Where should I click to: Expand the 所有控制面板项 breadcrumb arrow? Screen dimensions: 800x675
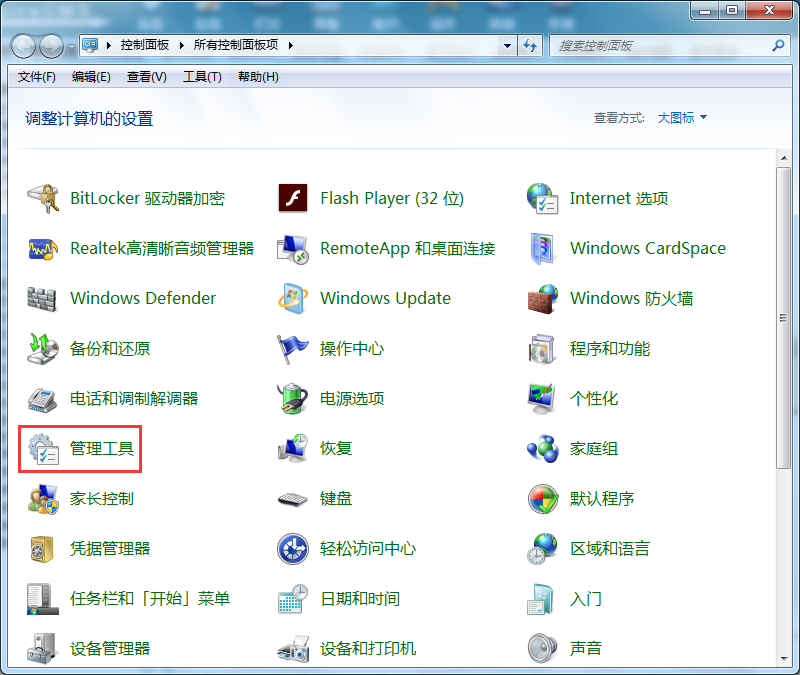click(x=289, y=45)
